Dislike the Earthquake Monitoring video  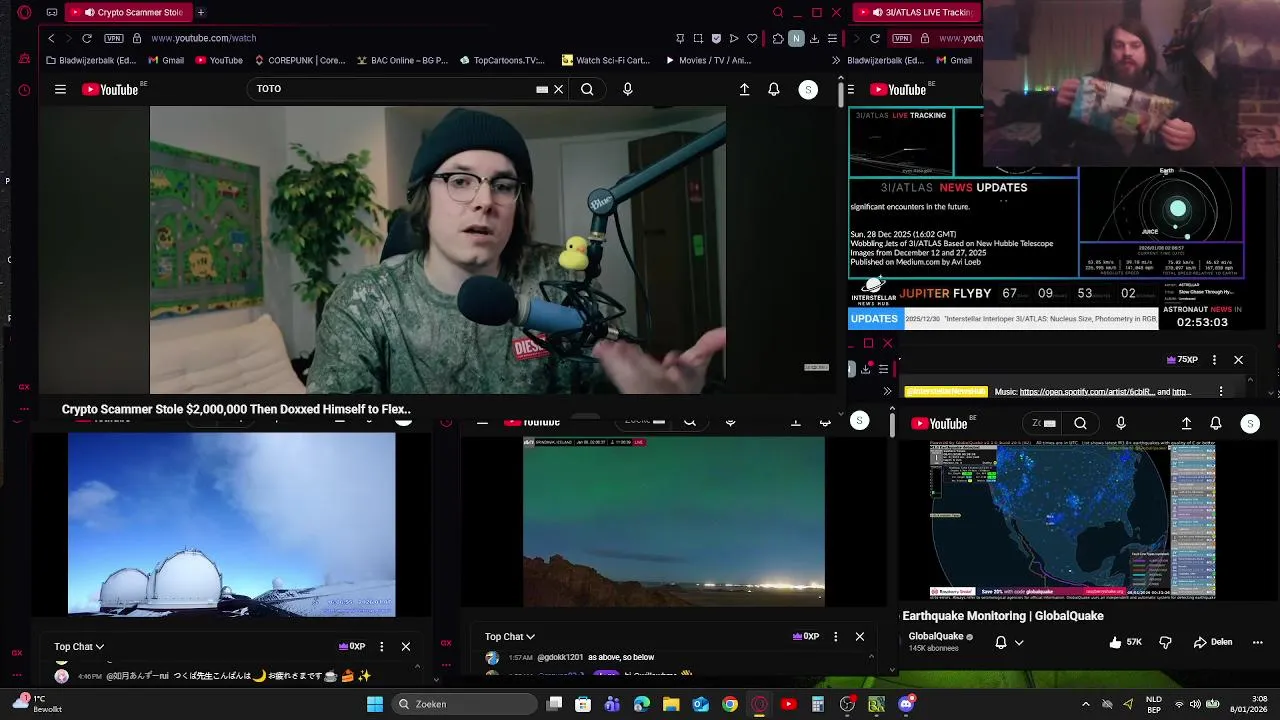[1165, 642]
